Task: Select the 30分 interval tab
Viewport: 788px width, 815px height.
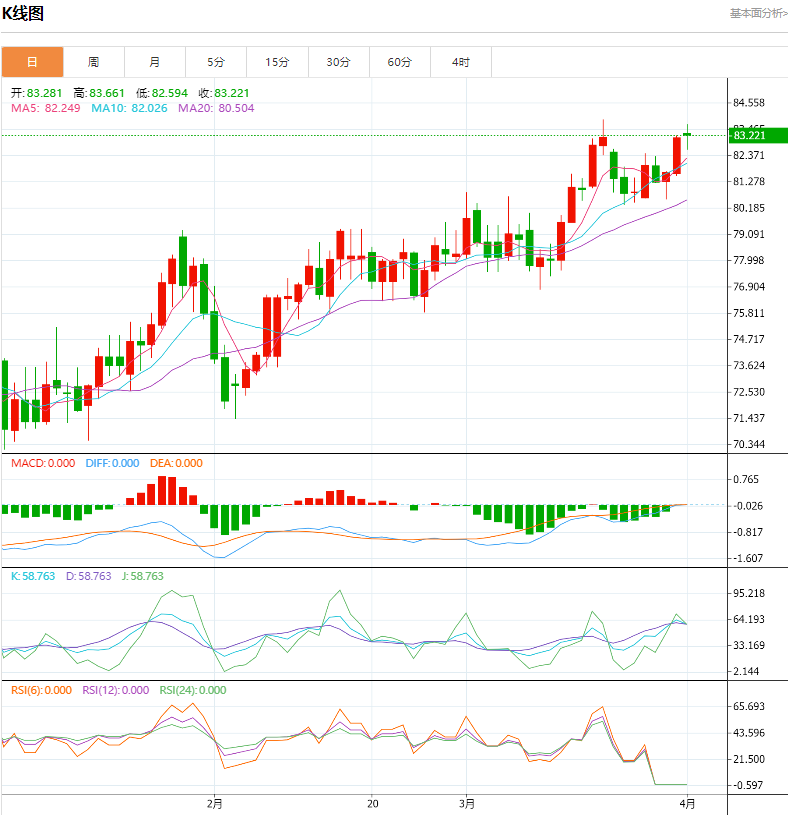Action: (338, 62)
